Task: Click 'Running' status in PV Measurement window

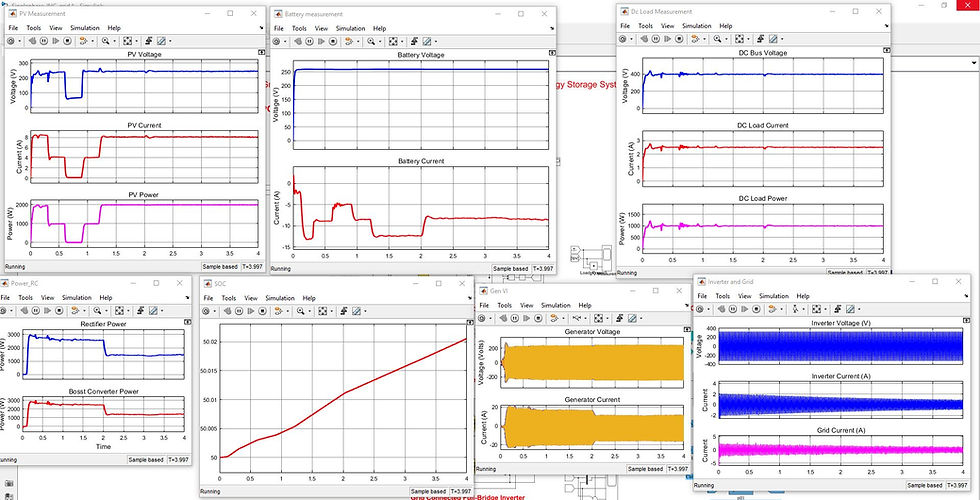Action: coord(14,266)
